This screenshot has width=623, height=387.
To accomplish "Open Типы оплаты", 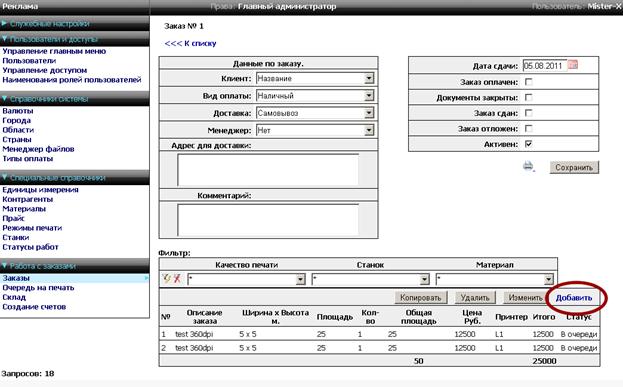I will click(x=27, y=159).
